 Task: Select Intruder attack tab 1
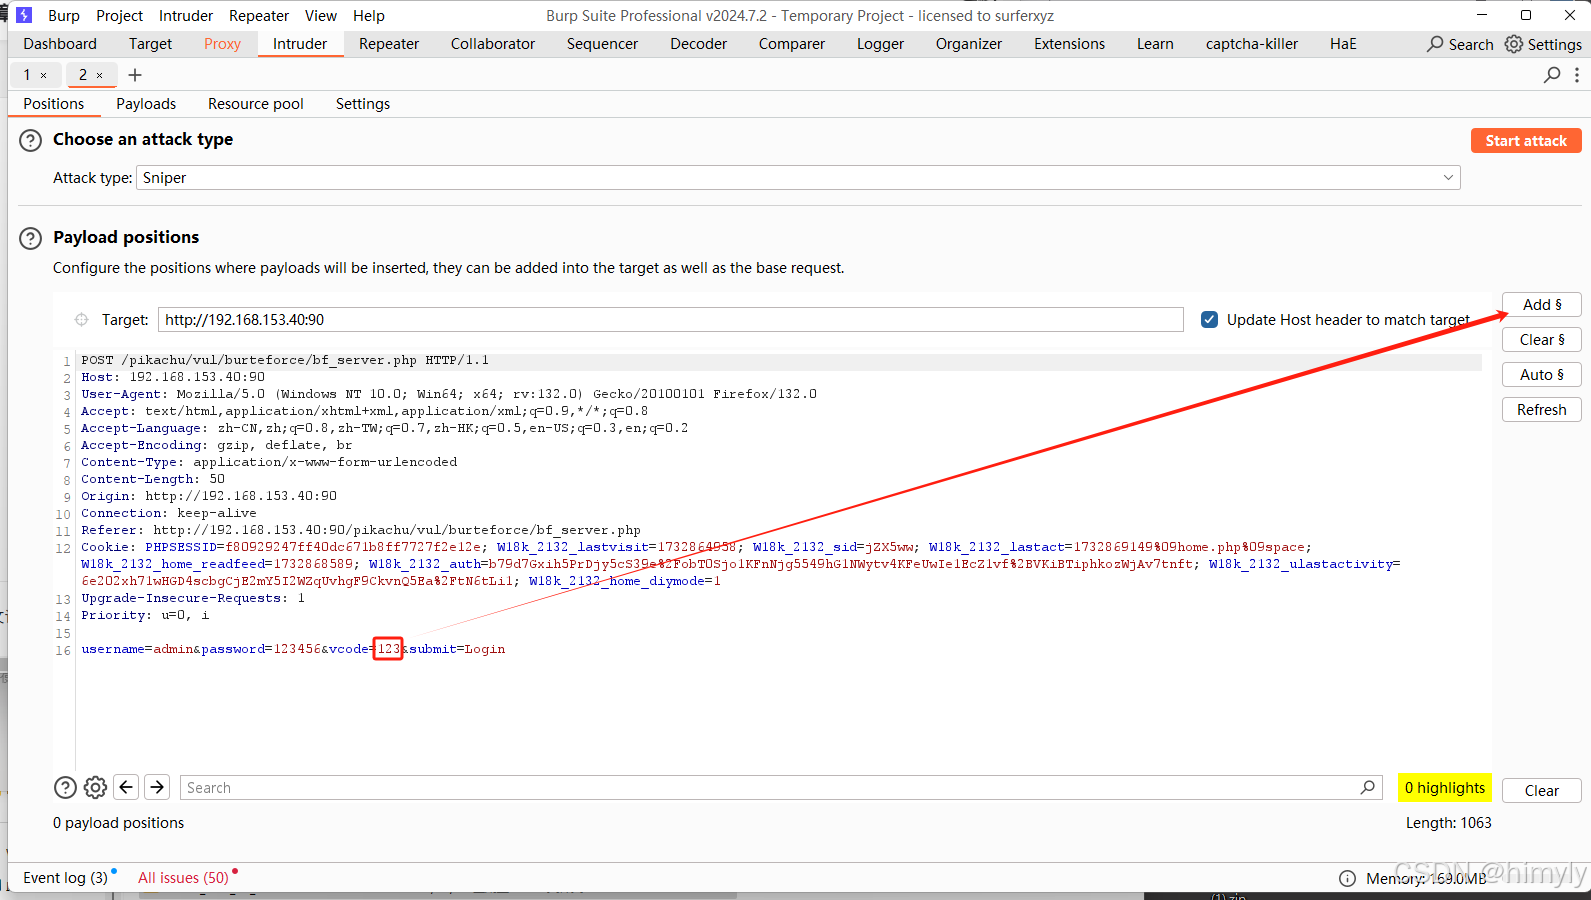click(27, 75)
